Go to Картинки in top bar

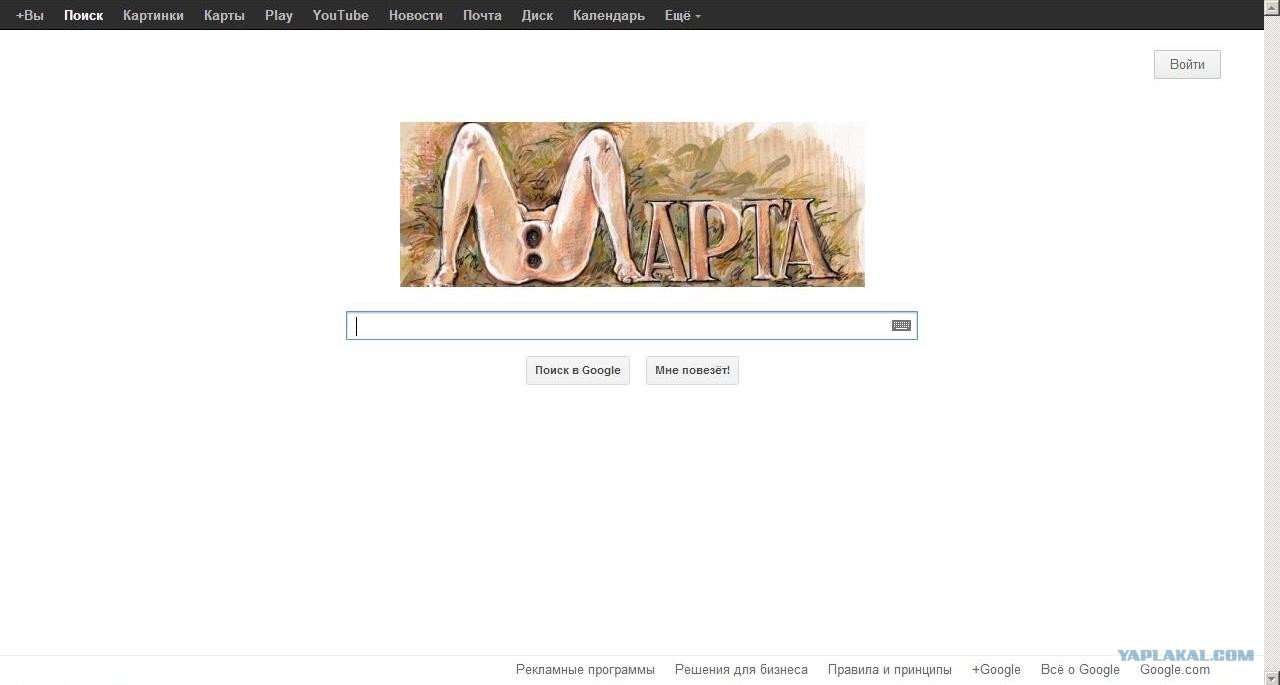point(153,15)
